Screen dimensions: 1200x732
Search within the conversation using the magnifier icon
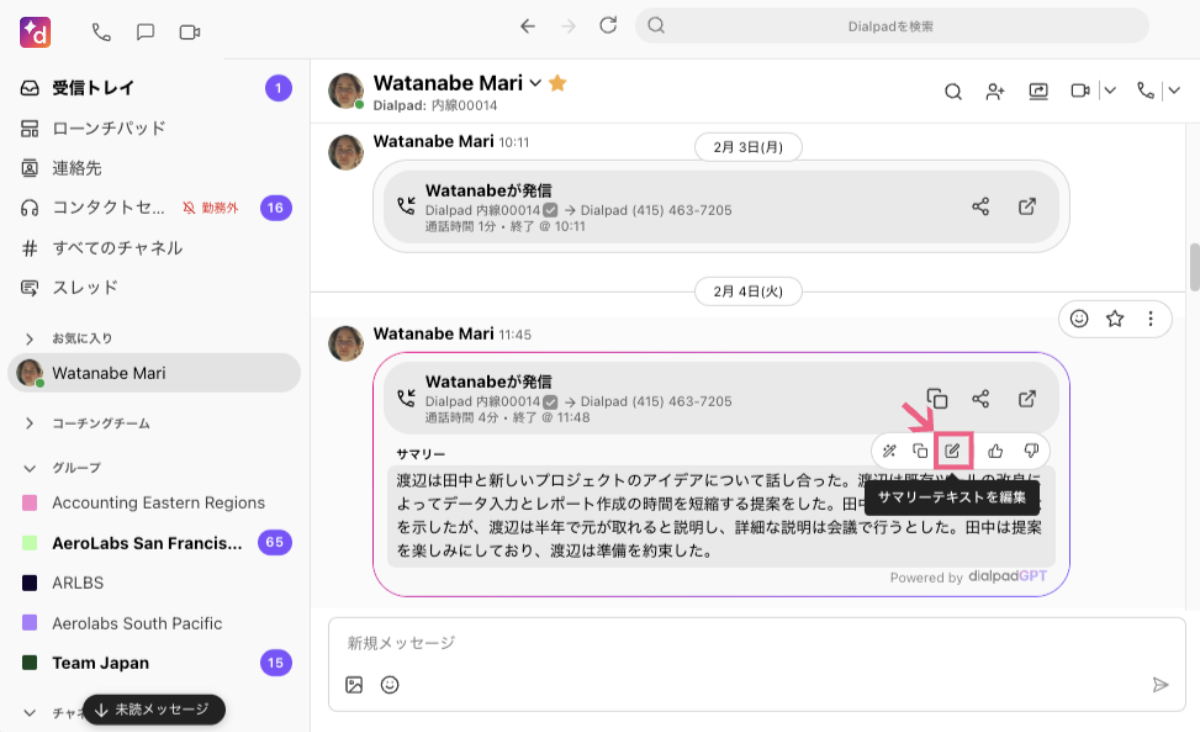[x=954, y=91]
